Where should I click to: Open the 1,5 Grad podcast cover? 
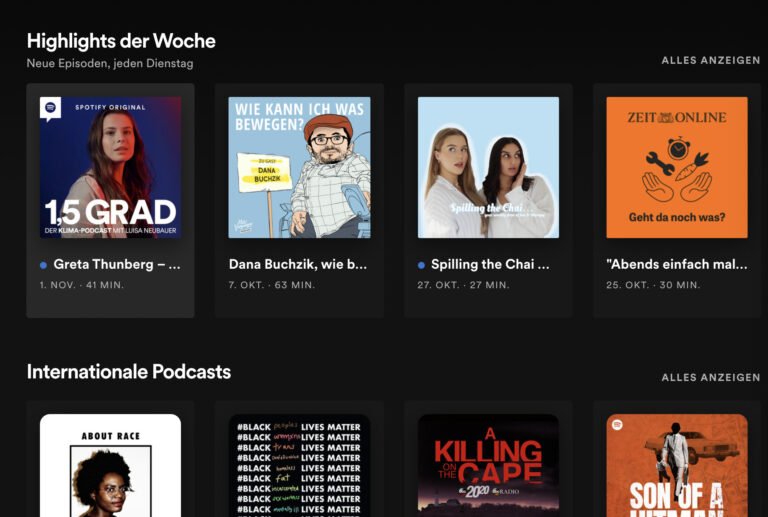(x=110, y=167)
